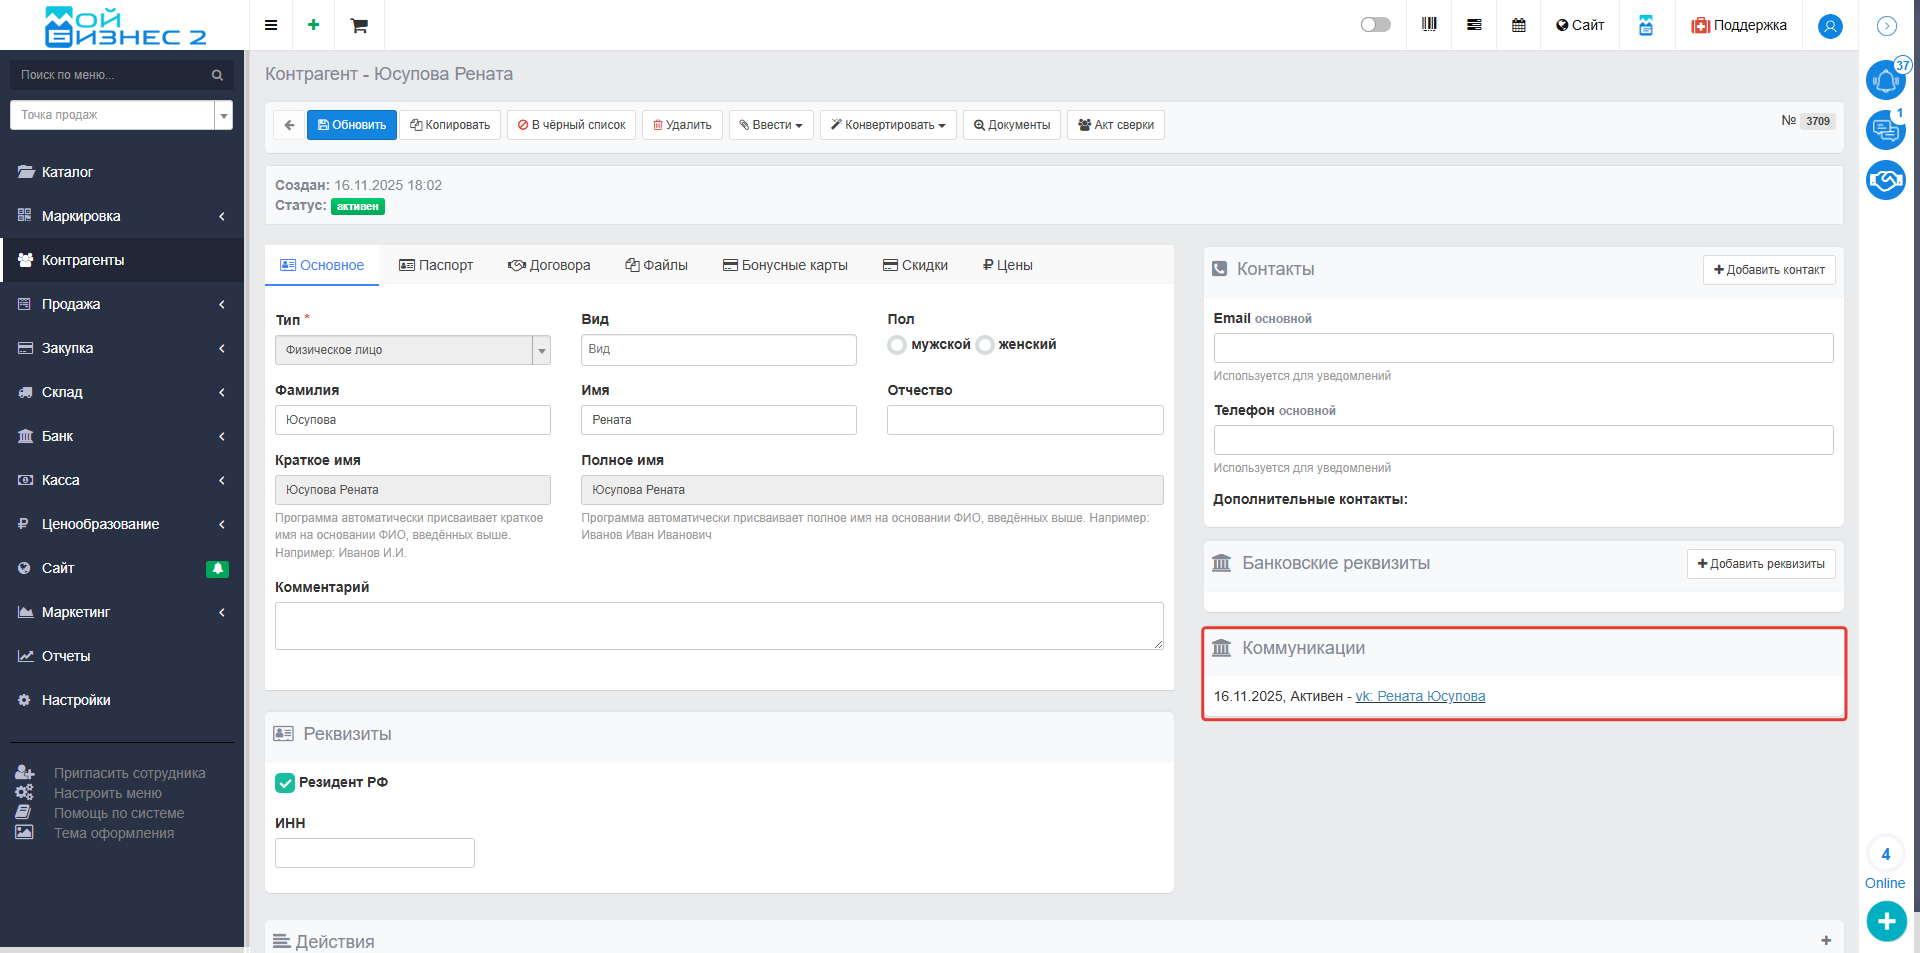Toggle the switch in the top header
The width and height of the screenshot is (1920, 953).
click(x=1375, y=25)
